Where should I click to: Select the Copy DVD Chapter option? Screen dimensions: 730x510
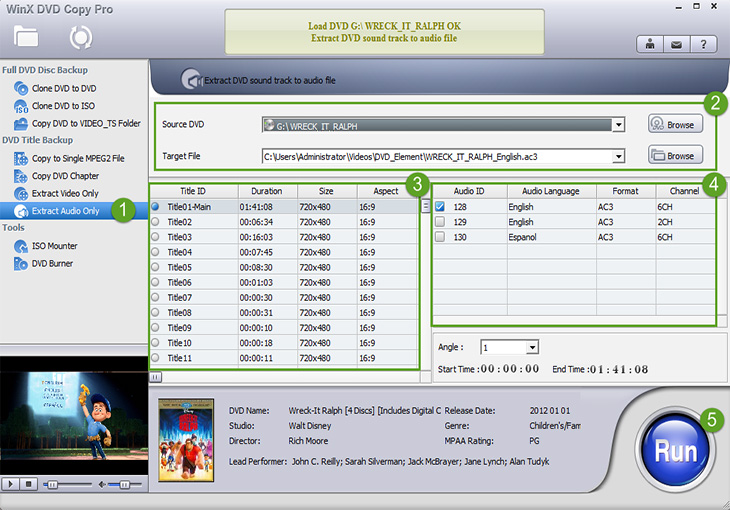(x=65, y=176)
